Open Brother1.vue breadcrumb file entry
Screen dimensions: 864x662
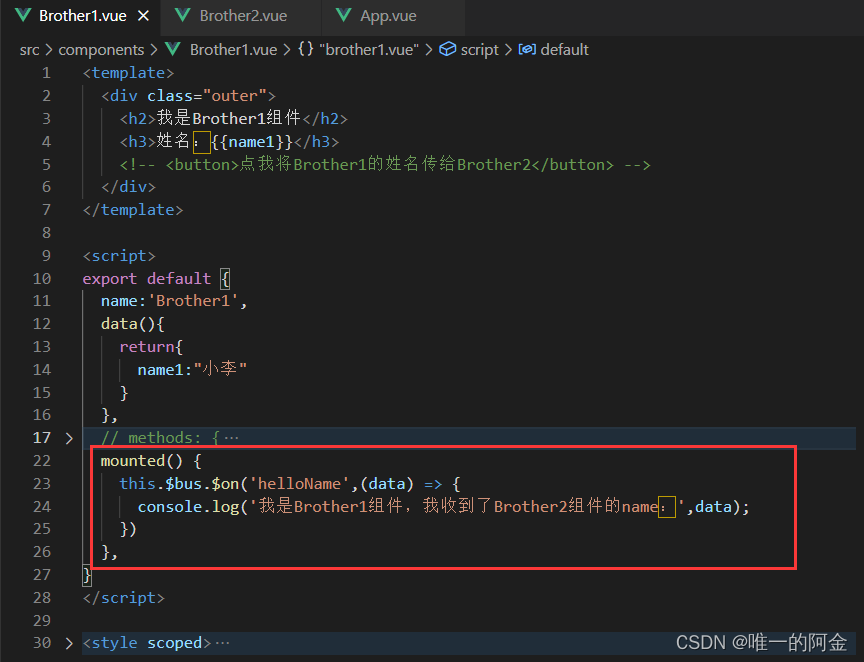[233, 50]
